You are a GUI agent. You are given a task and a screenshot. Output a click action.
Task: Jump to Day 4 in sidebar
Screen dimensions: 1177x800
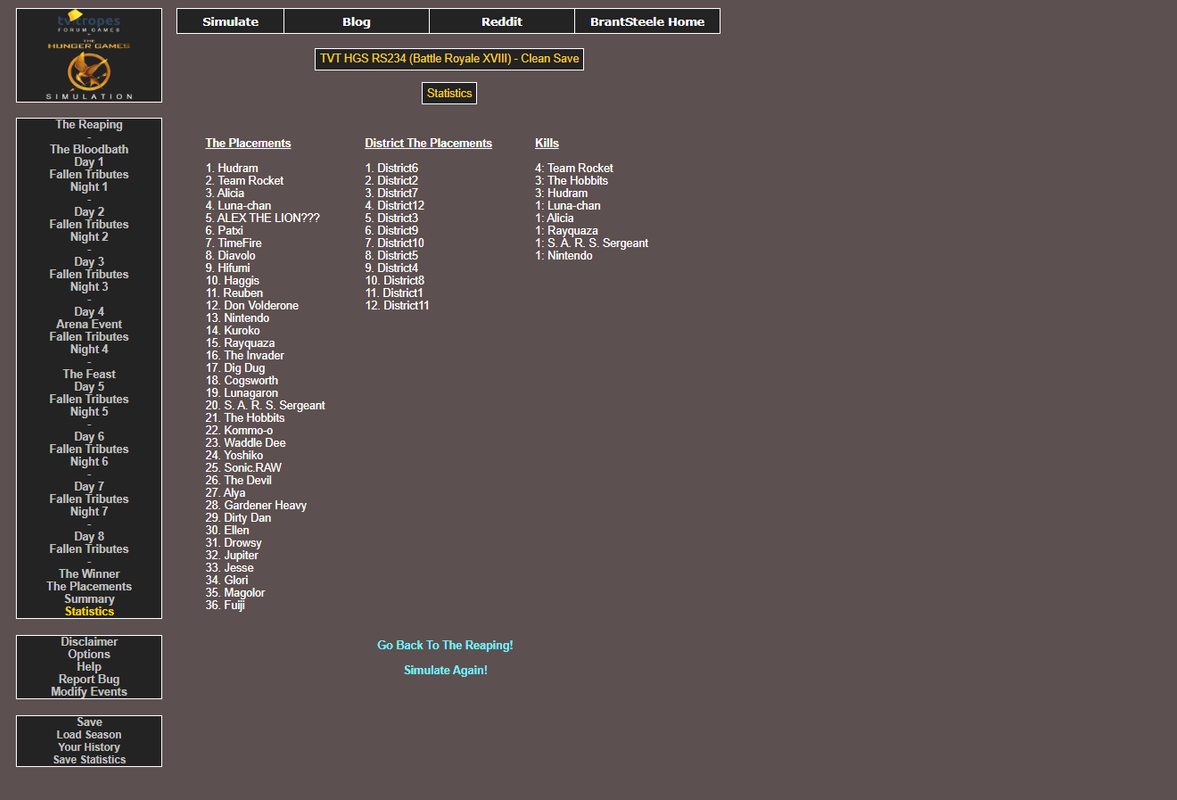click(x=89, y=311)
